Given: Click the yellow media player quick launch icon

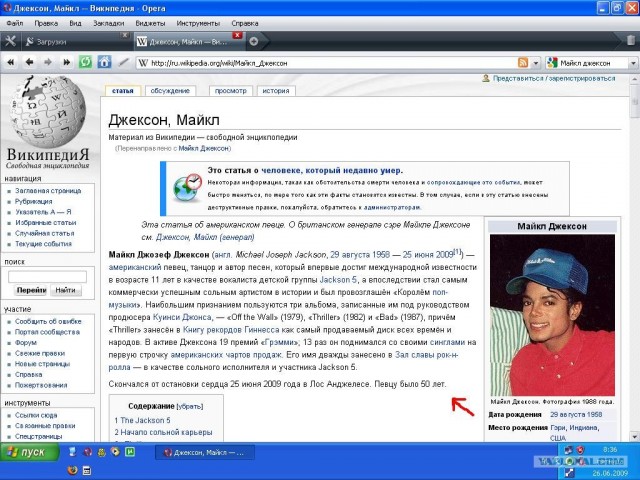Looking at the screenshot, I should click(x=116, y=452).
